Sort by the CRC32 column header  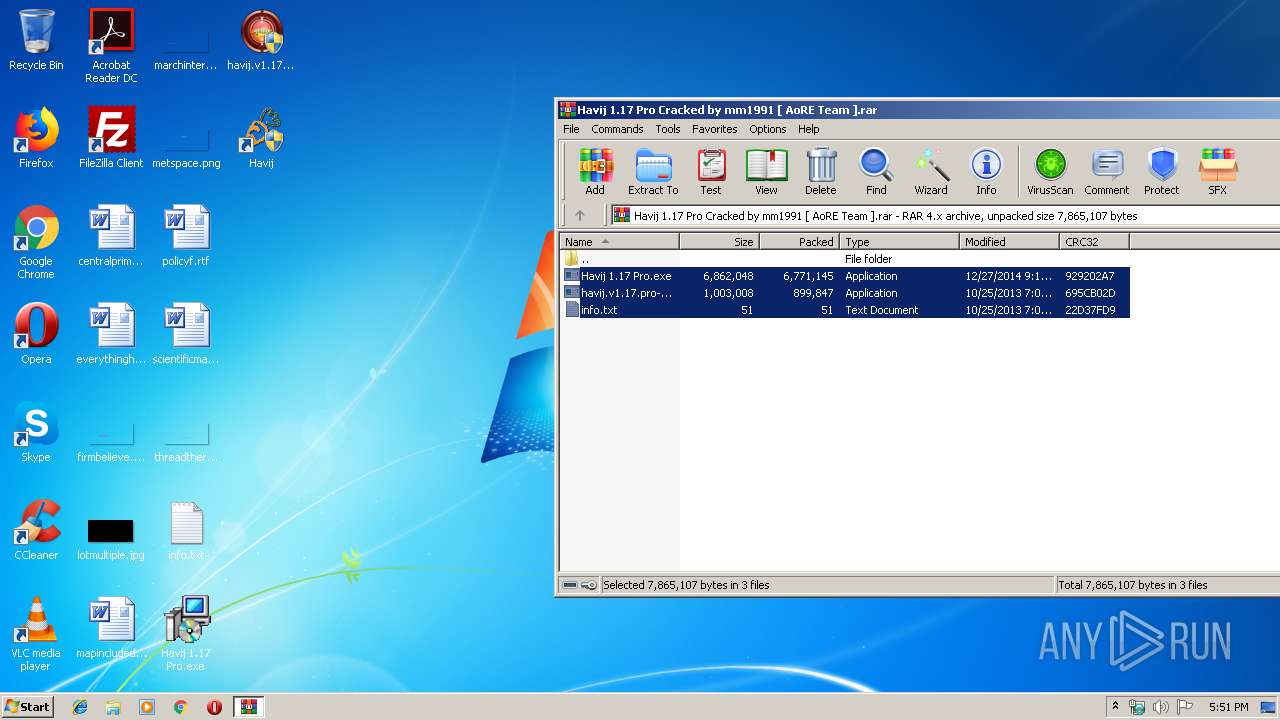[1095, 242]
